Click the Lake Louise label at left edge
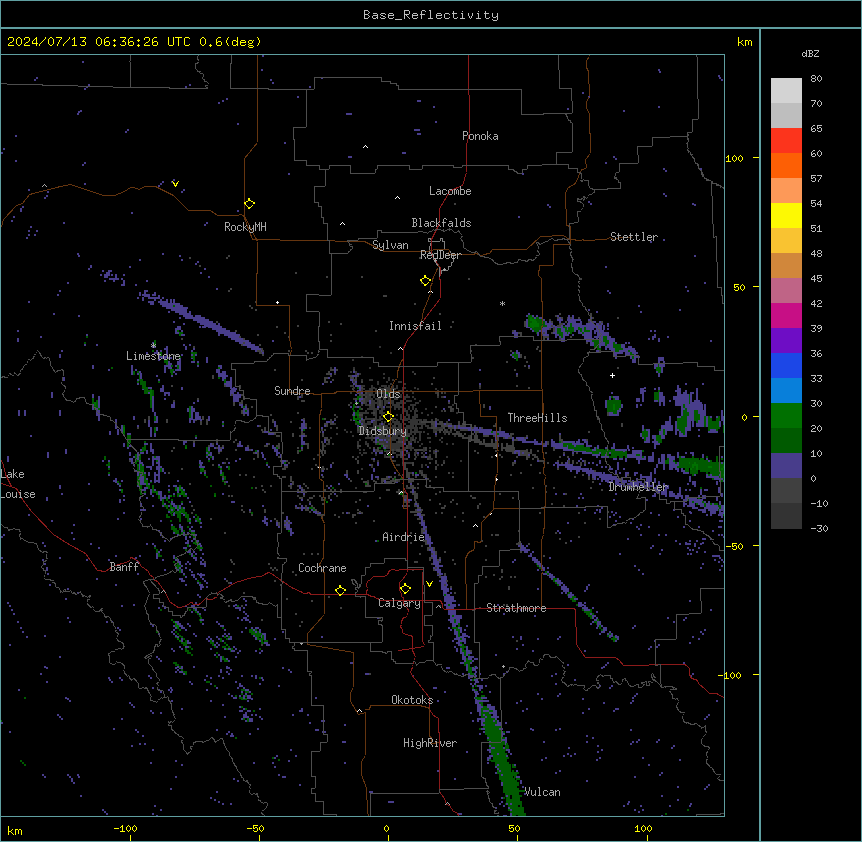 tap(18, 484)
